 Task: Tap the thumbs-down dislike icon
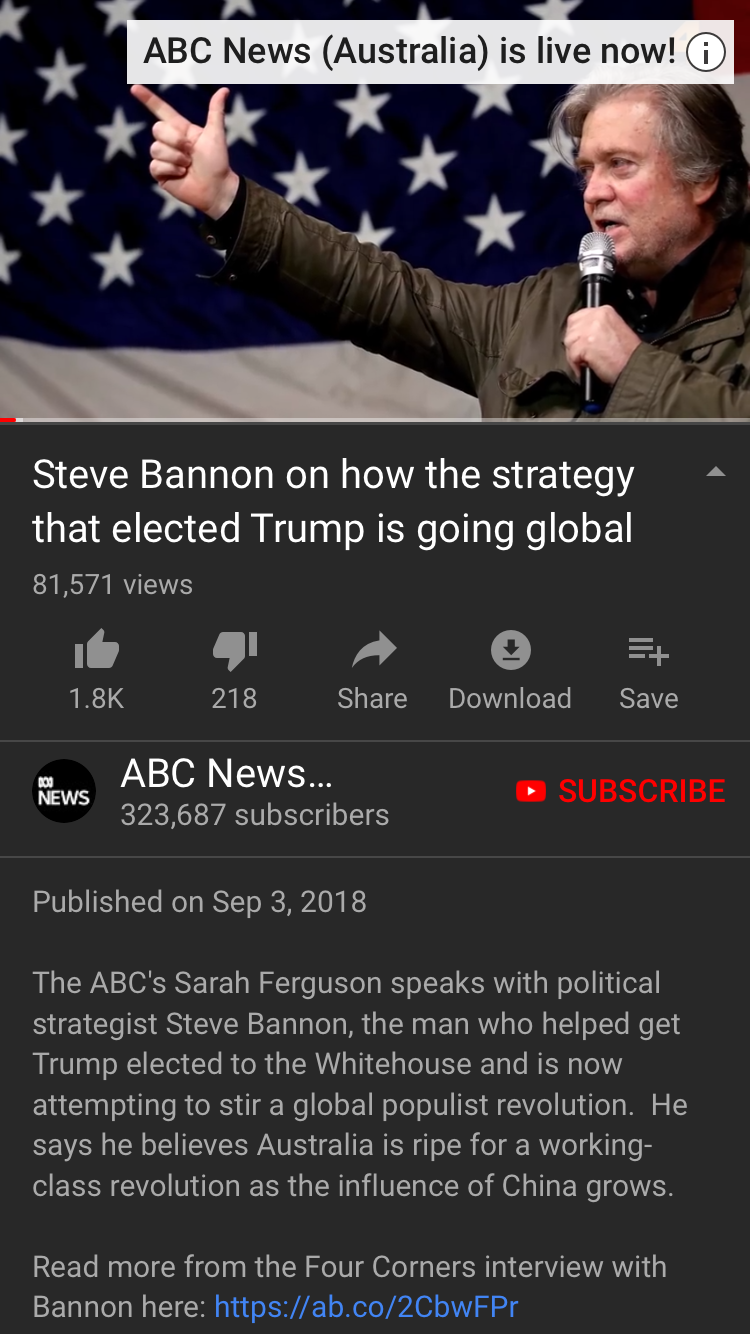coord(234,652)
